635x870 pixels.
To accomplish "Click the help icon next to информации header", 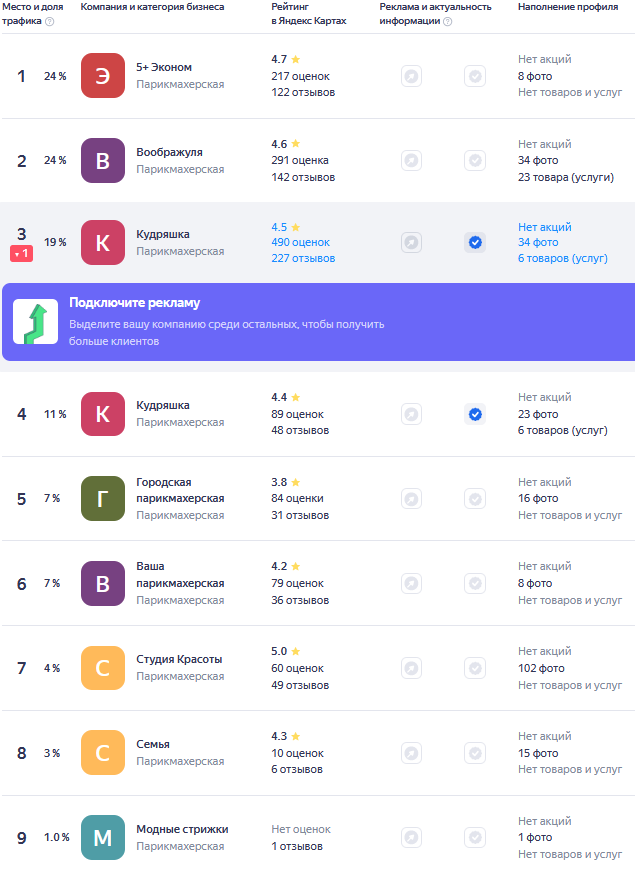I will (447, 22).
